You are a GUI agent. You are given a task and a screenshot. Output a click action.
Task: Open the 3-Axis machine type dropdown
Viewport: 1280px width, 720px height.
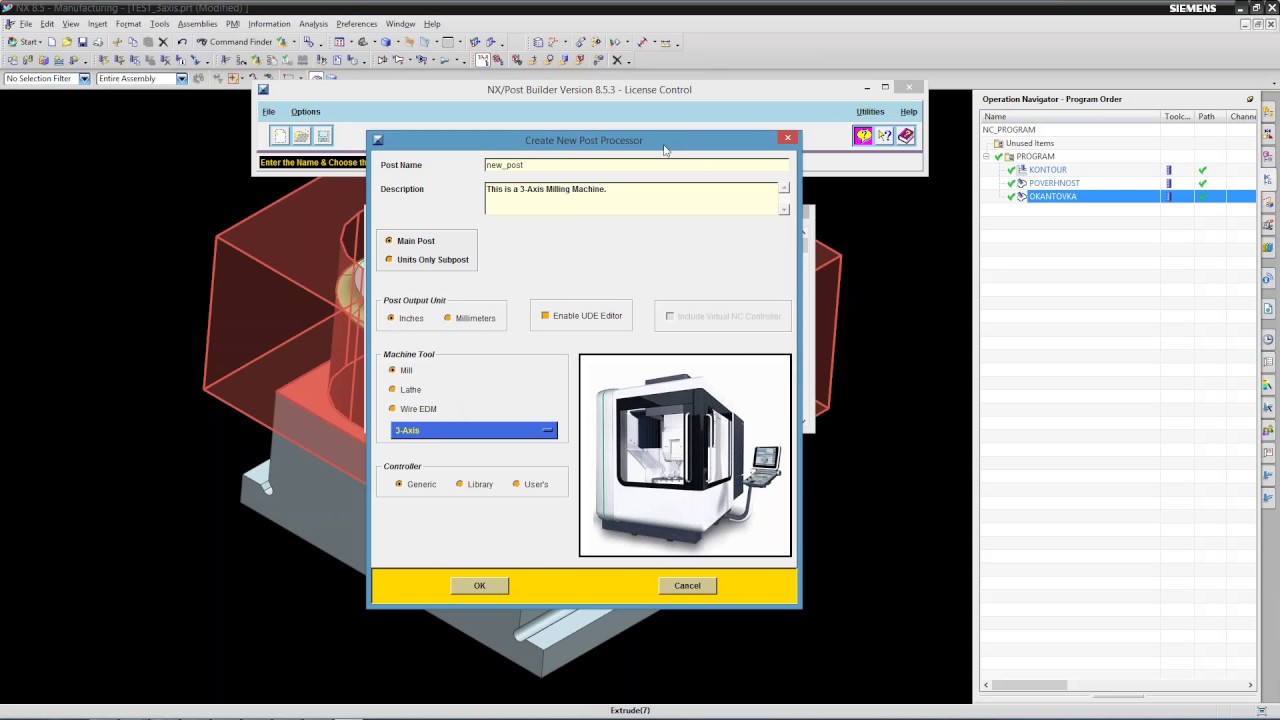(474, 430)
